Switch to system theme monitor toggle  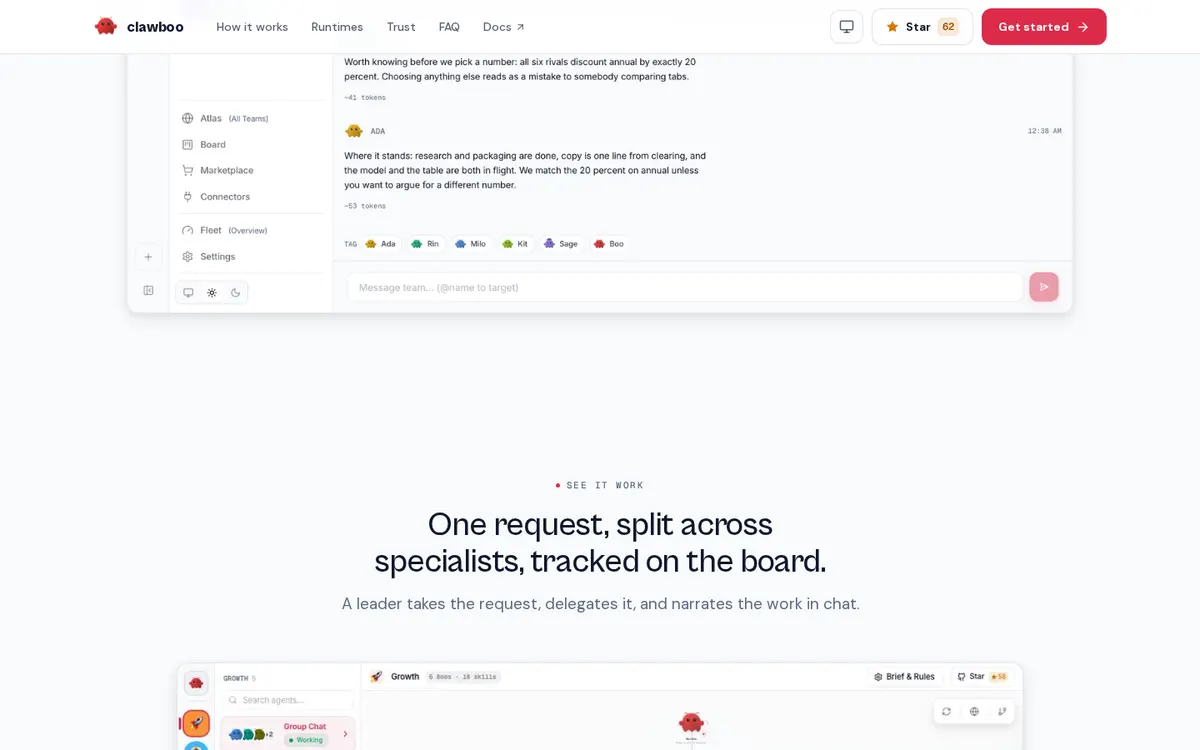click(x=188, y=293)
